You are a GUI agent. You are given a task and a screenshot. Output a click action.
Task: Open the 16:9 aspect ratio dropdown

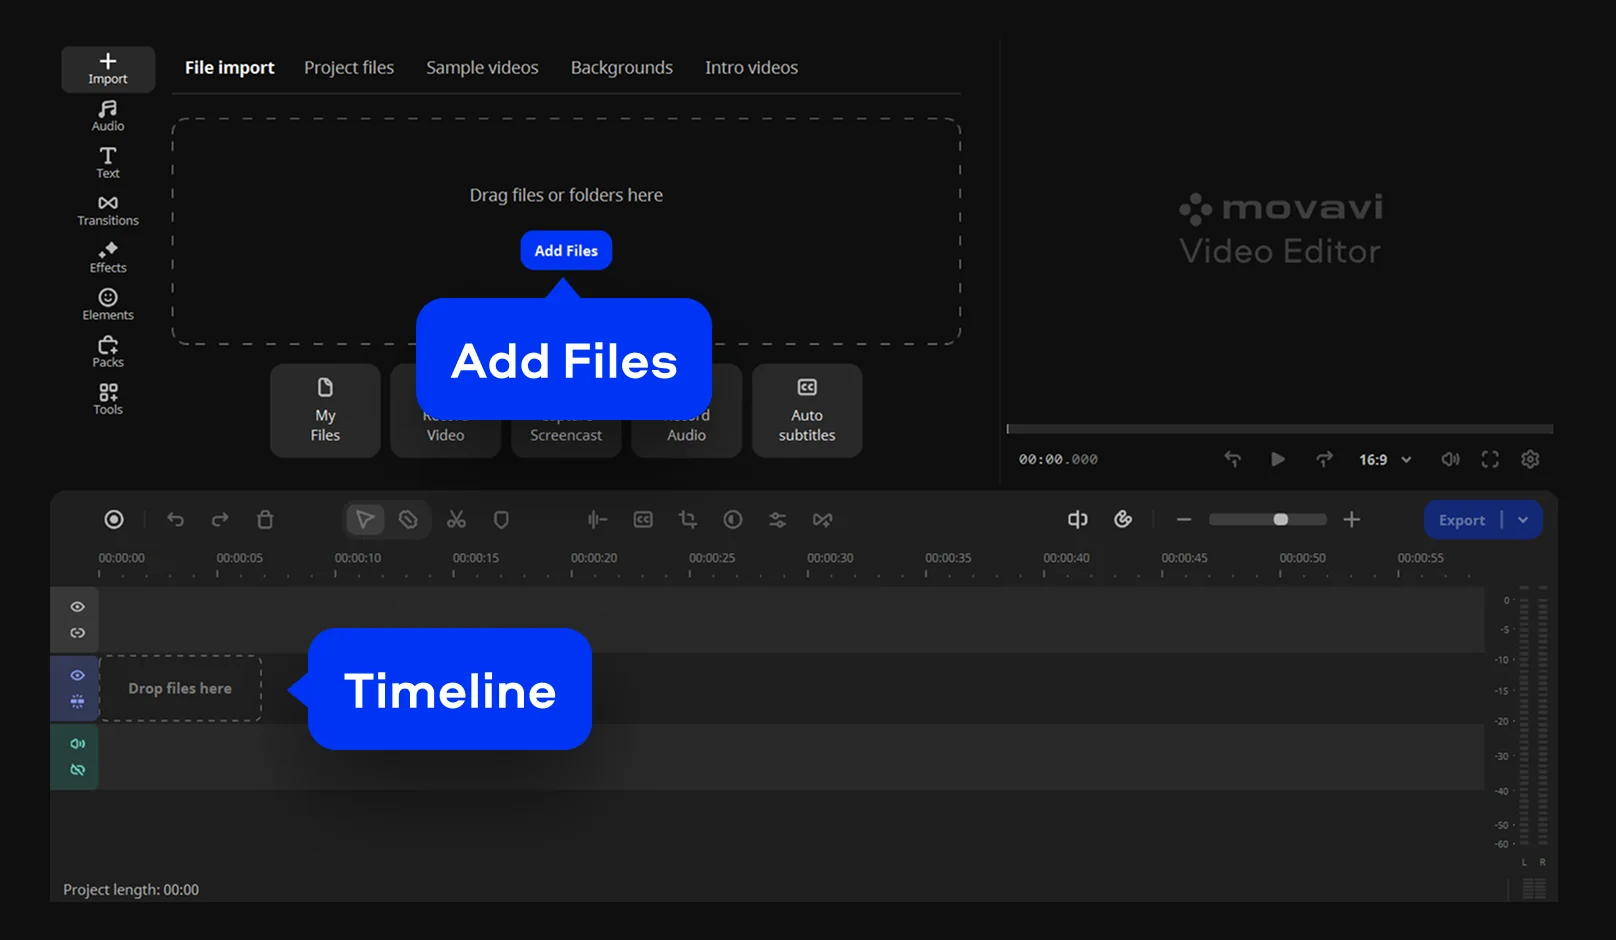[1385, 460]
